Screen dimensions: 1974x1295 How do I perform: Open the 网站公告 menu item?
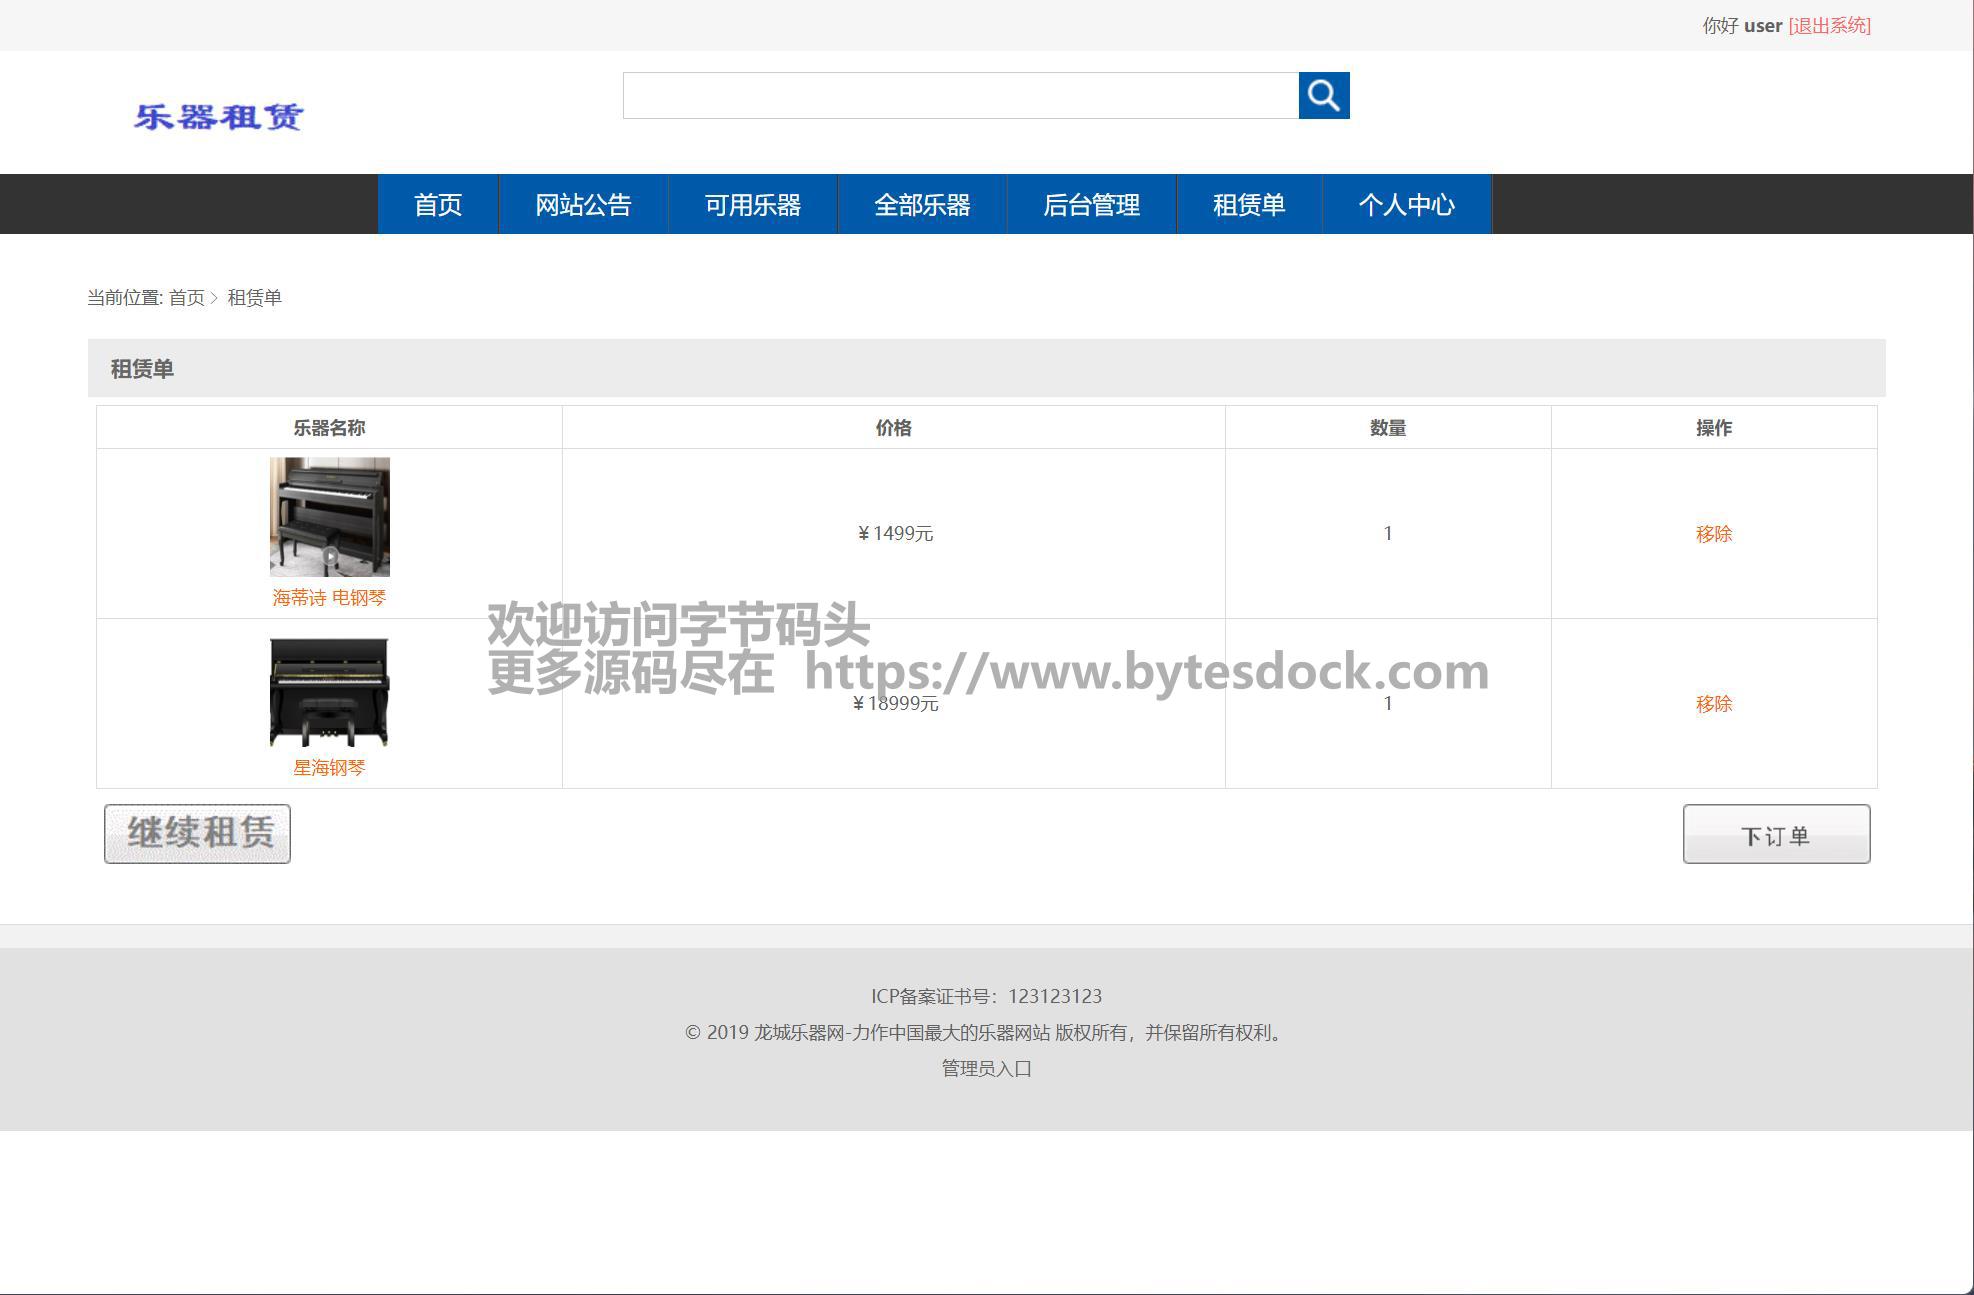pyautogui.click(x=583, y=205)
